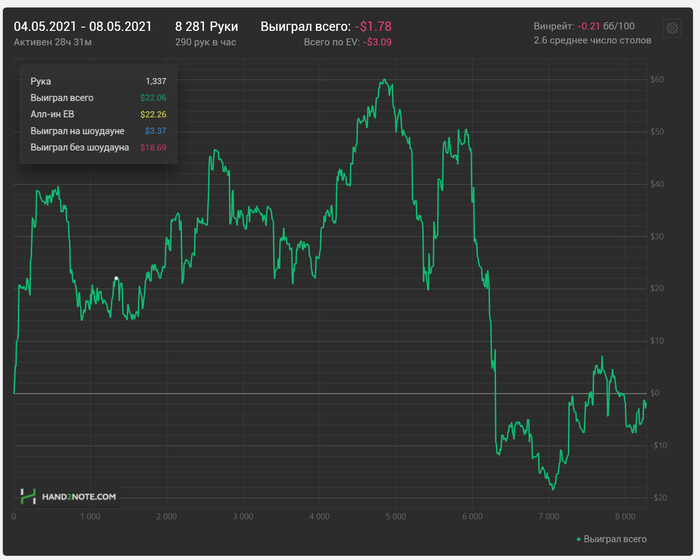Click the Hand2Note logo icon
Viewport: 700px width, 560px height.
pos(29,496)
